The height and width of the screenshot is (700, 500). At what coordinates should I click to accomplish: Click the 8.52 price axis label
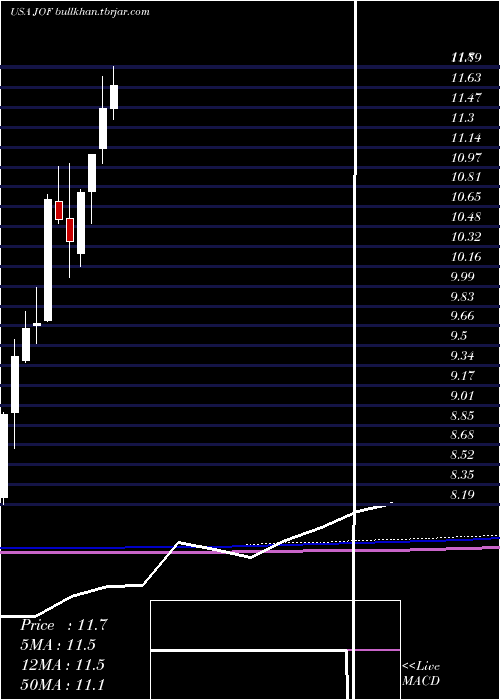tap(462, 455)
